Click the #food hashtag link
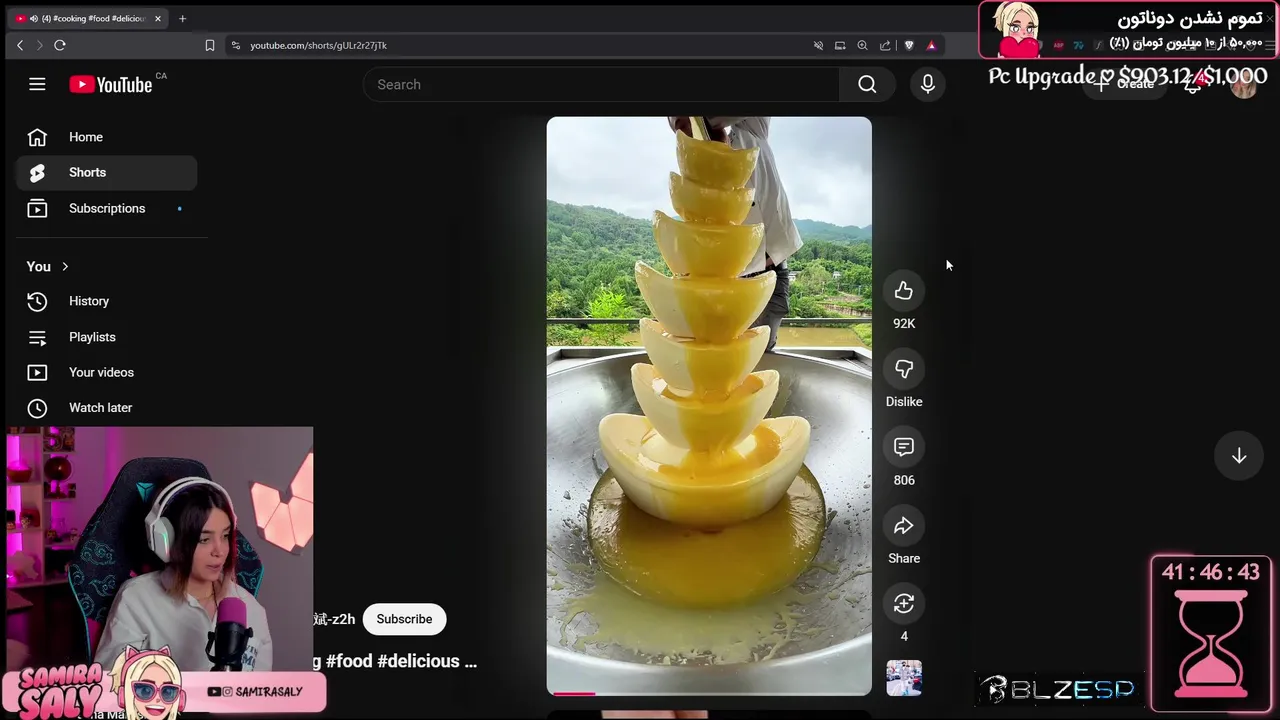1280x720 pixels. click(x=349, y=661)
